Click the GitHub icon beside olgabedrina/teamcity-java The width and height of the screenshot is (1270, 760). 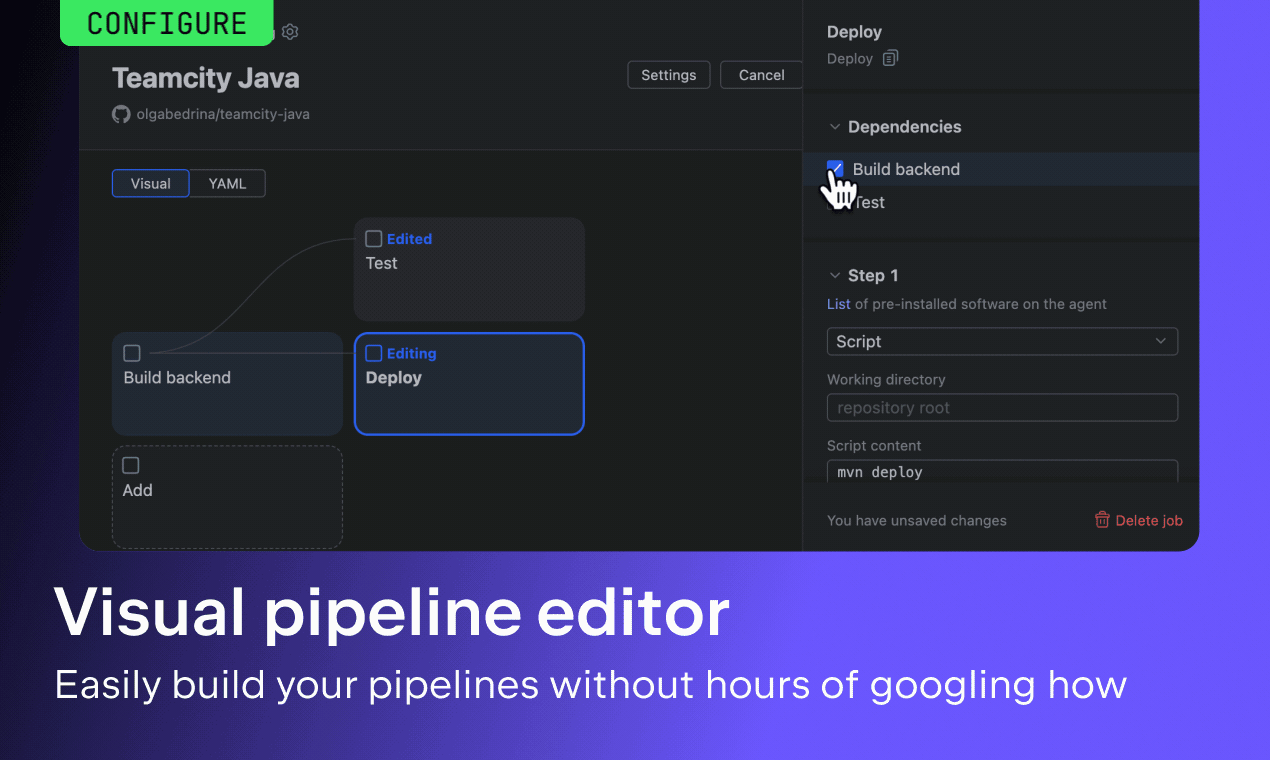click(x=121, y=114)
